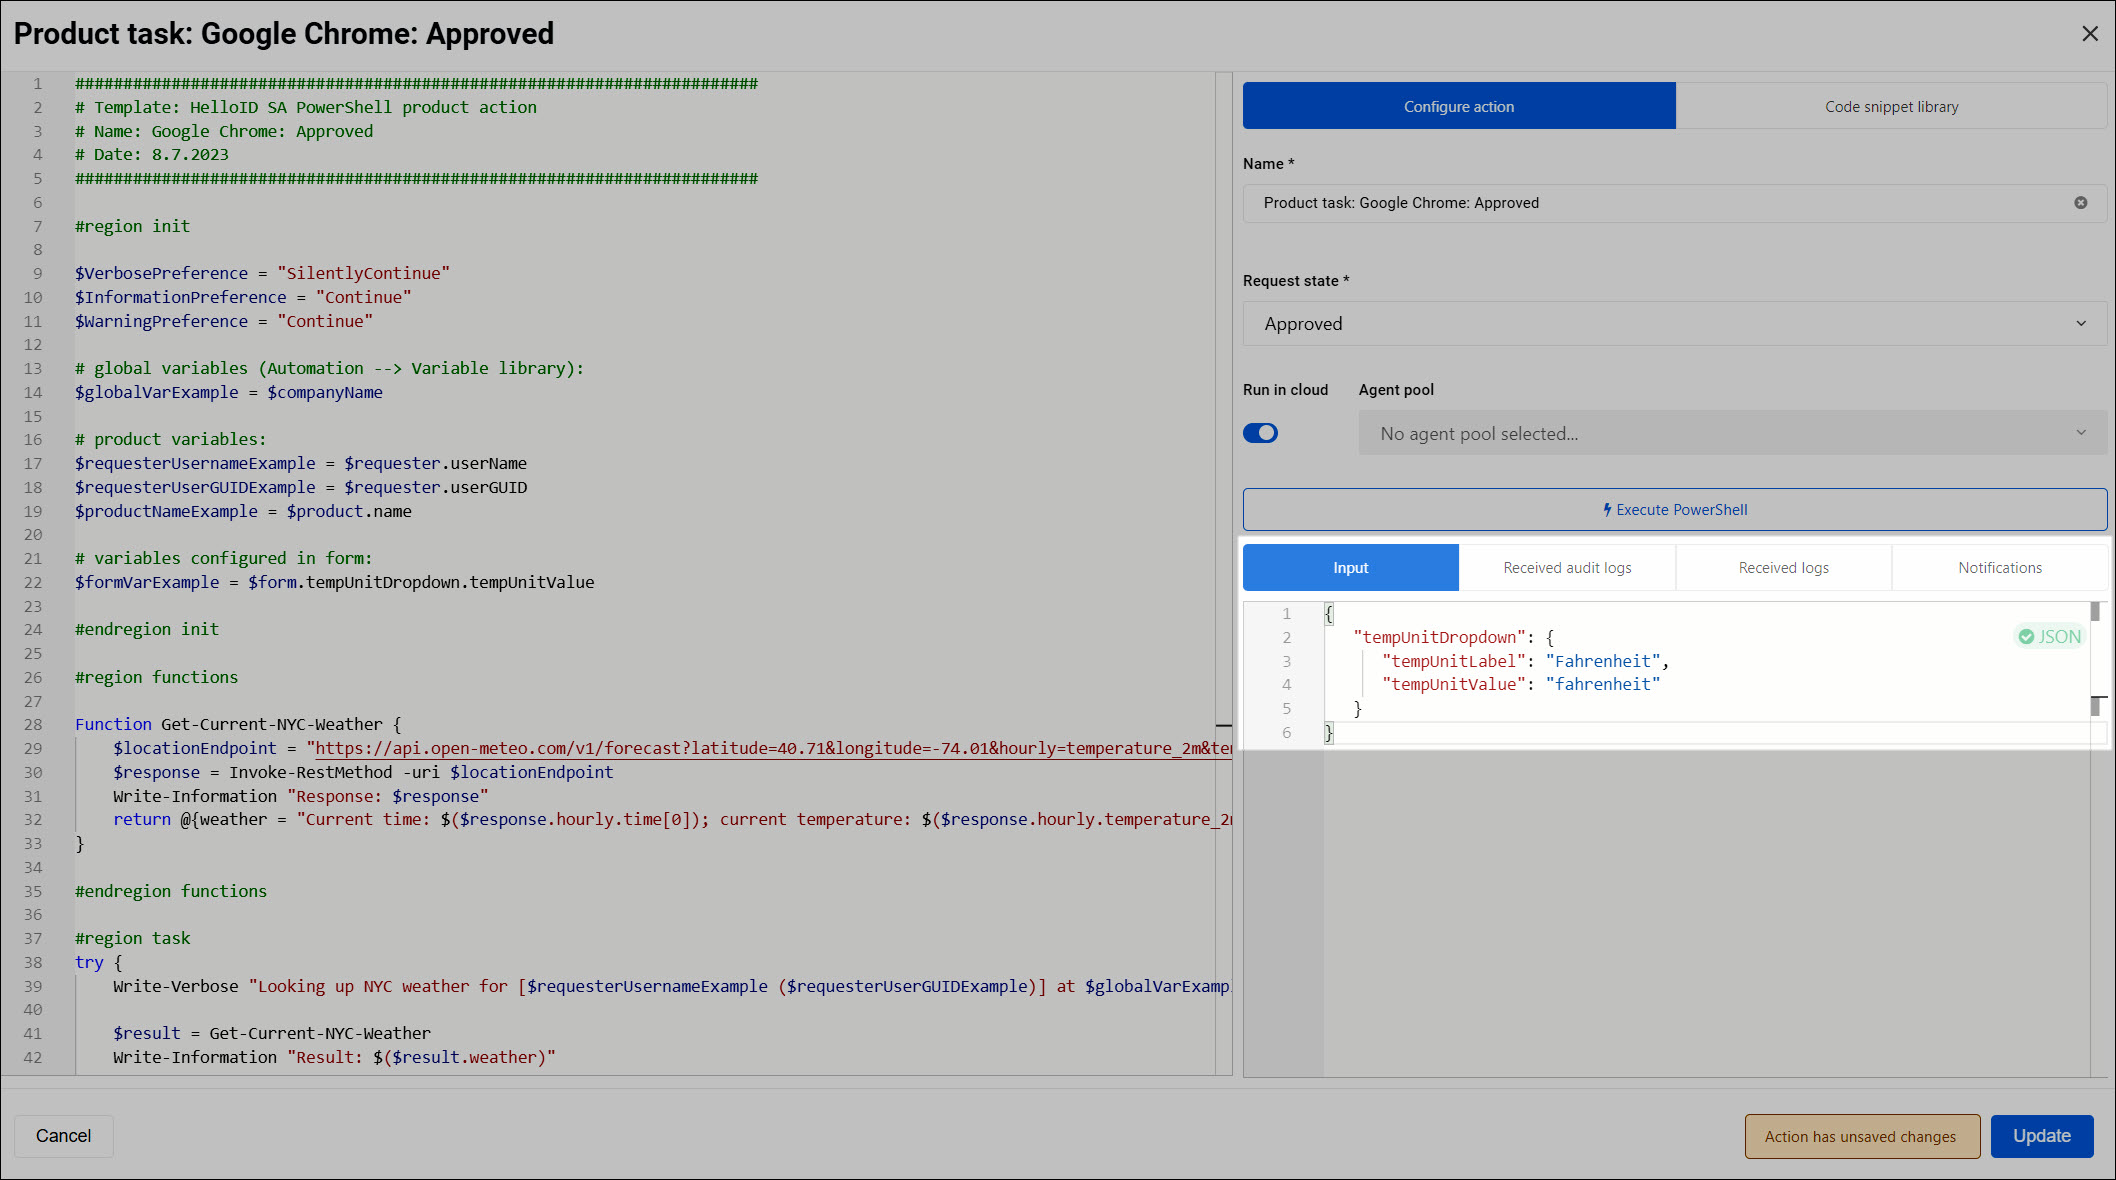Open the Notifications tab
Screen dimensions: 2116x1180
(x=2000, y=568)
